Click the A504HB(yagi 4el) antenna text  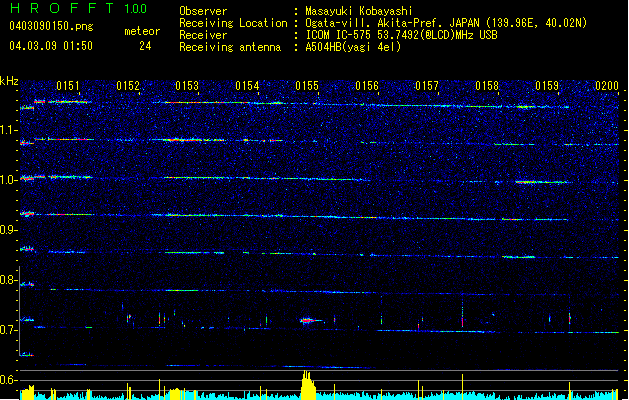353,47
